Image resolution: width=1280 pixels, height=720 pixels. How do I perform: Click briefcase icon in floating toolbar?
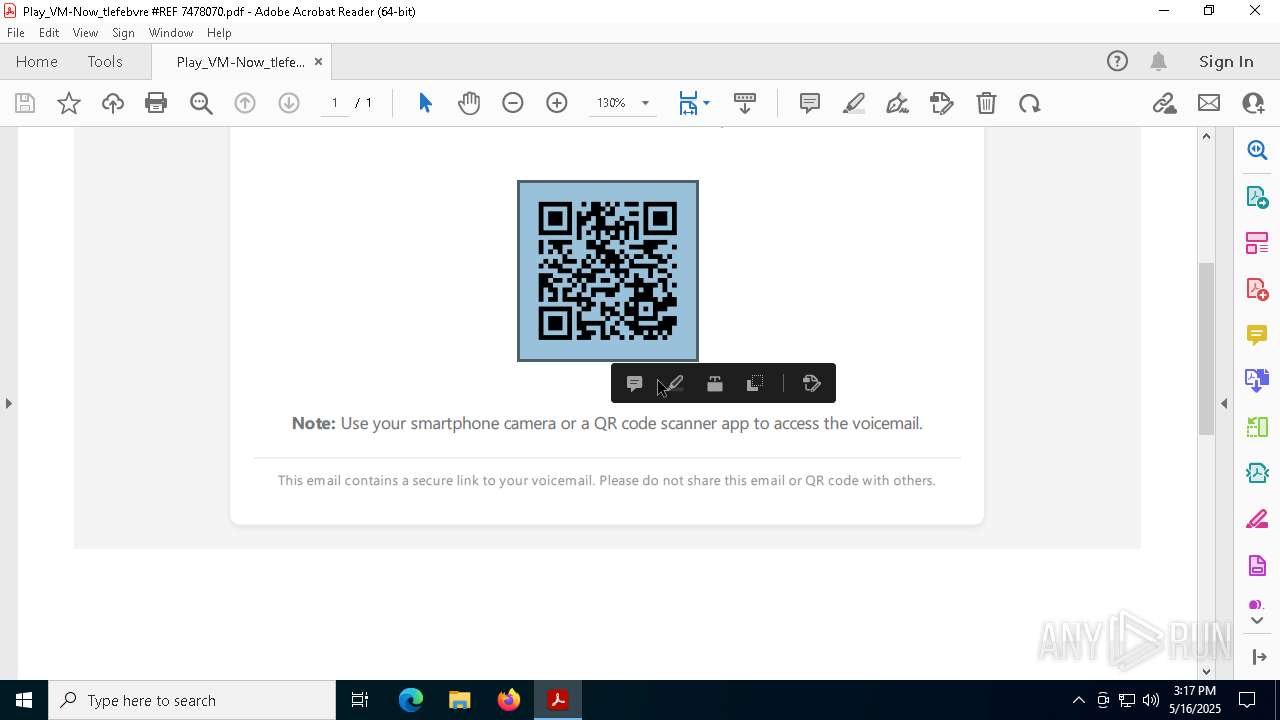[715, 383]
